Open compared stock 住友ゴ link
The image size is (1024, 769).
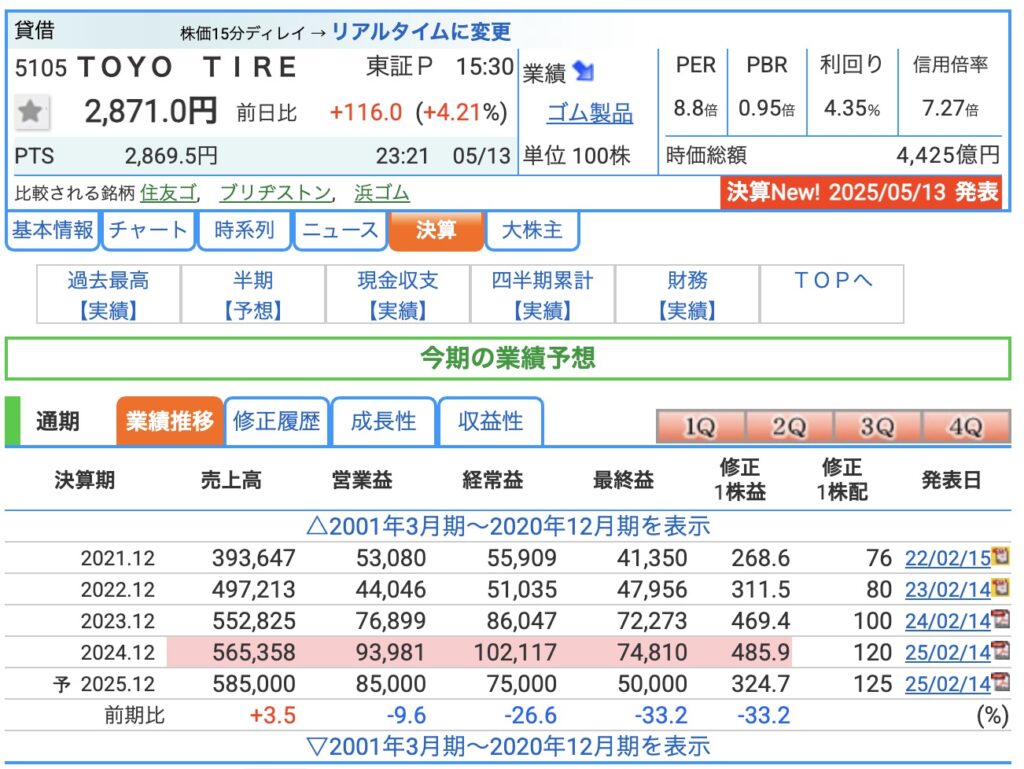[168, 193]
